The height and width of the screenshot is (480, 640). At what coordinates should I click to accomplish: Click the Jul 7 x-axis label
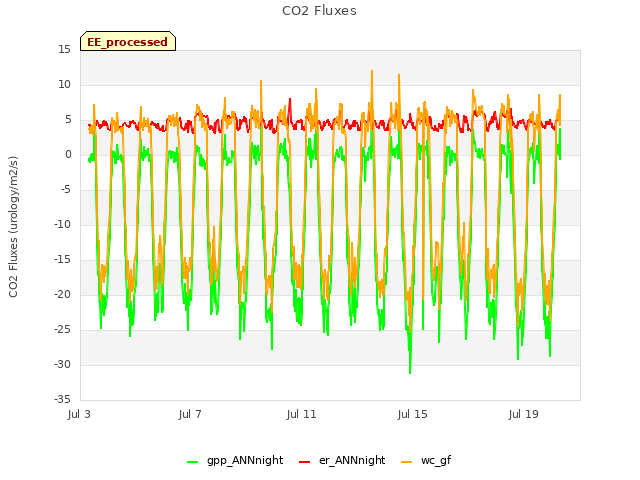[190, 414]
